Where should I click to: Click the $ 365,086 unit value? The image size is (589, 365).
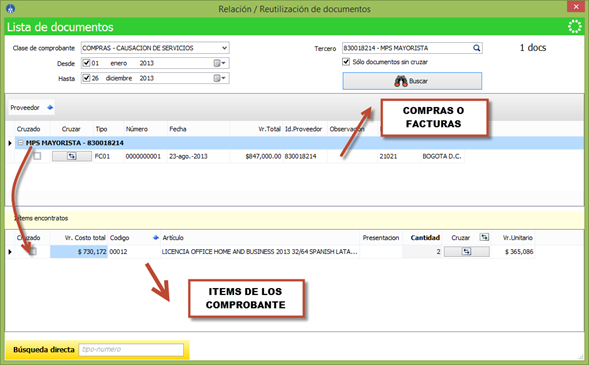point(519,252)
